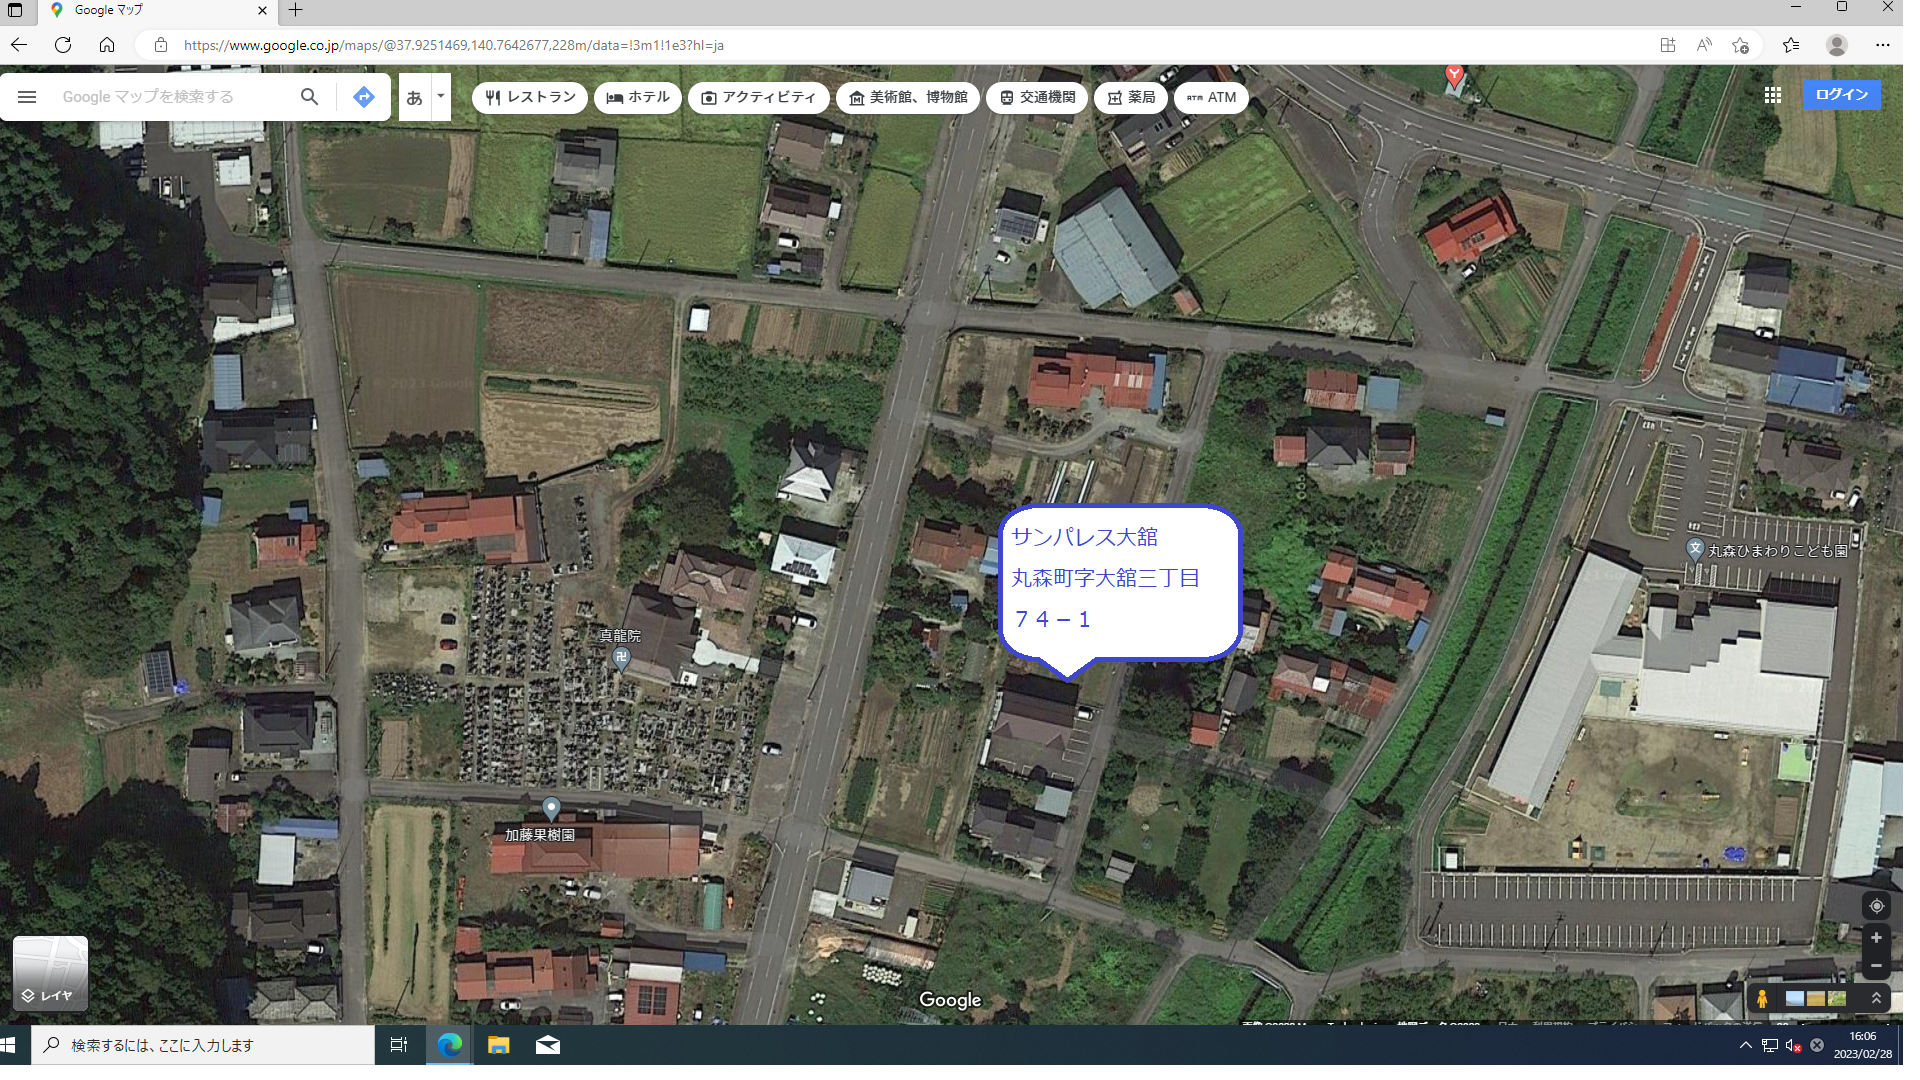The image size is (1920, 1080).
Task: Go back in the browser
Action: (19, 45)
